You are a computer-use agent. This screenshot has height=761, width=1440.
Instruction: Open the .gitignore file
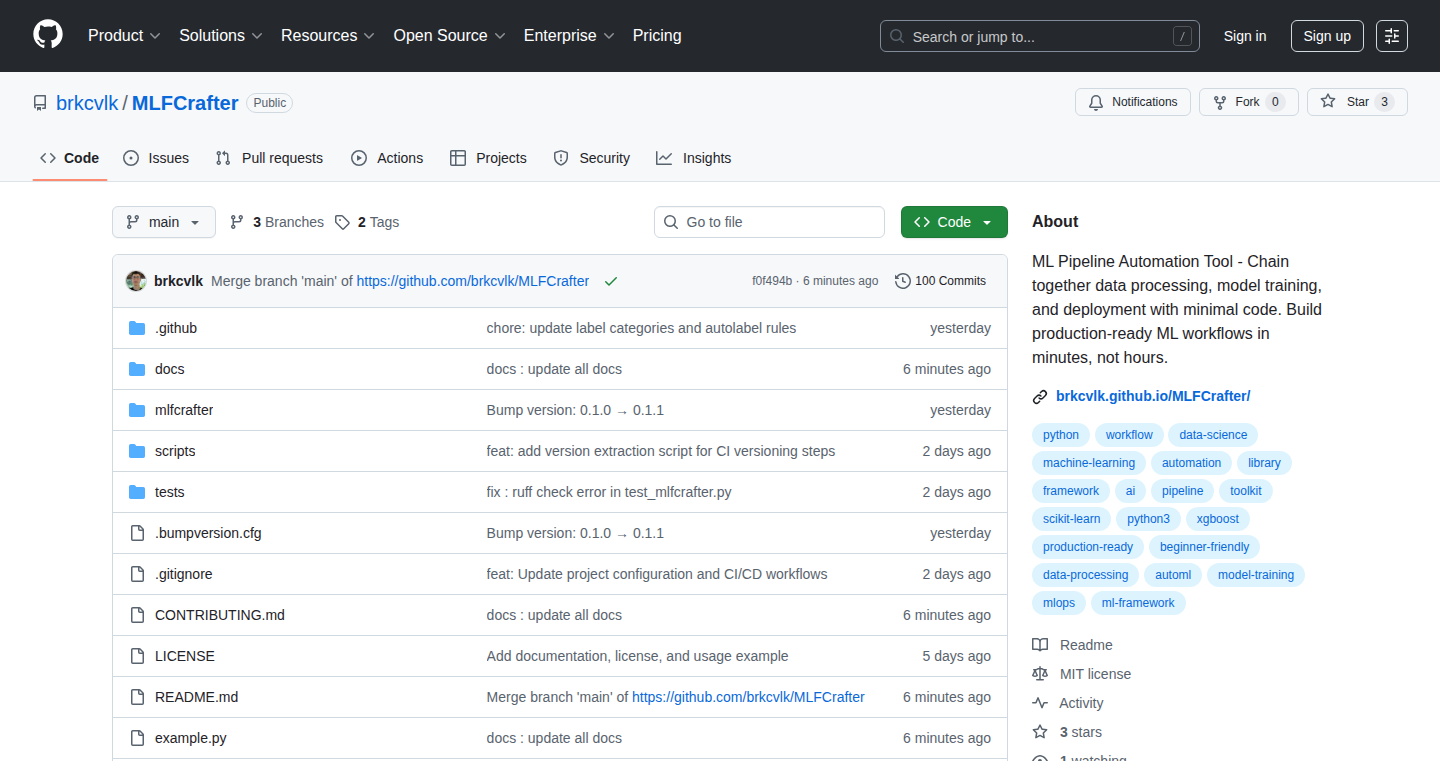[184, 574]
